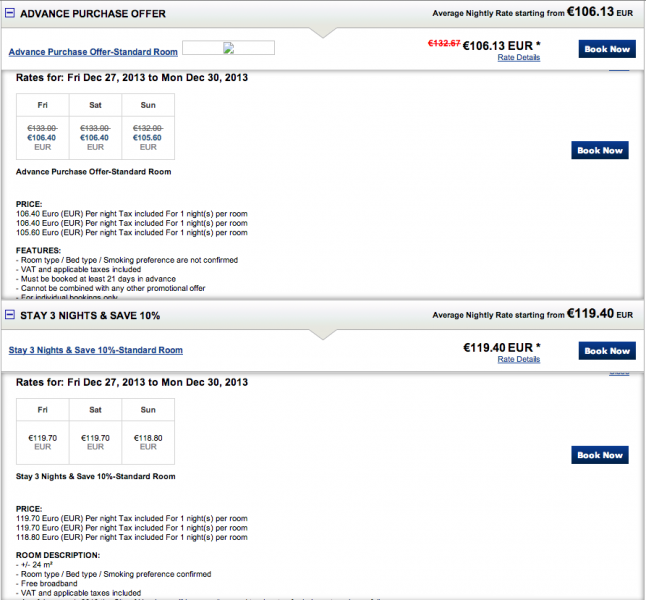
Task: Click the broken image placeholder near Advance Purchase link
Action: pos(228,48)
